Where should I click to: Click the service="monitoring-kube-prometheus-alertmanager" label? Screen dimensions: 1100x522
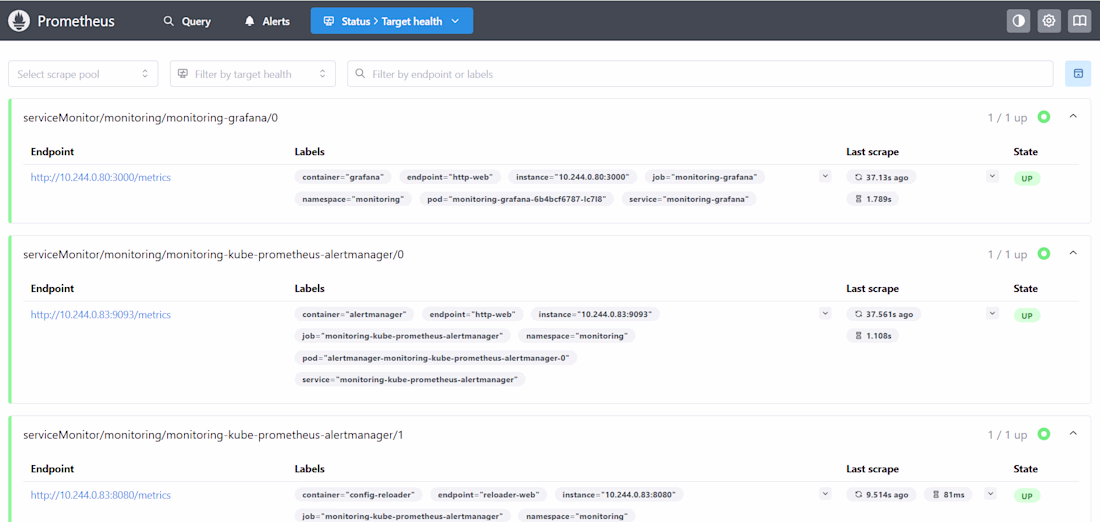[410, 380]
